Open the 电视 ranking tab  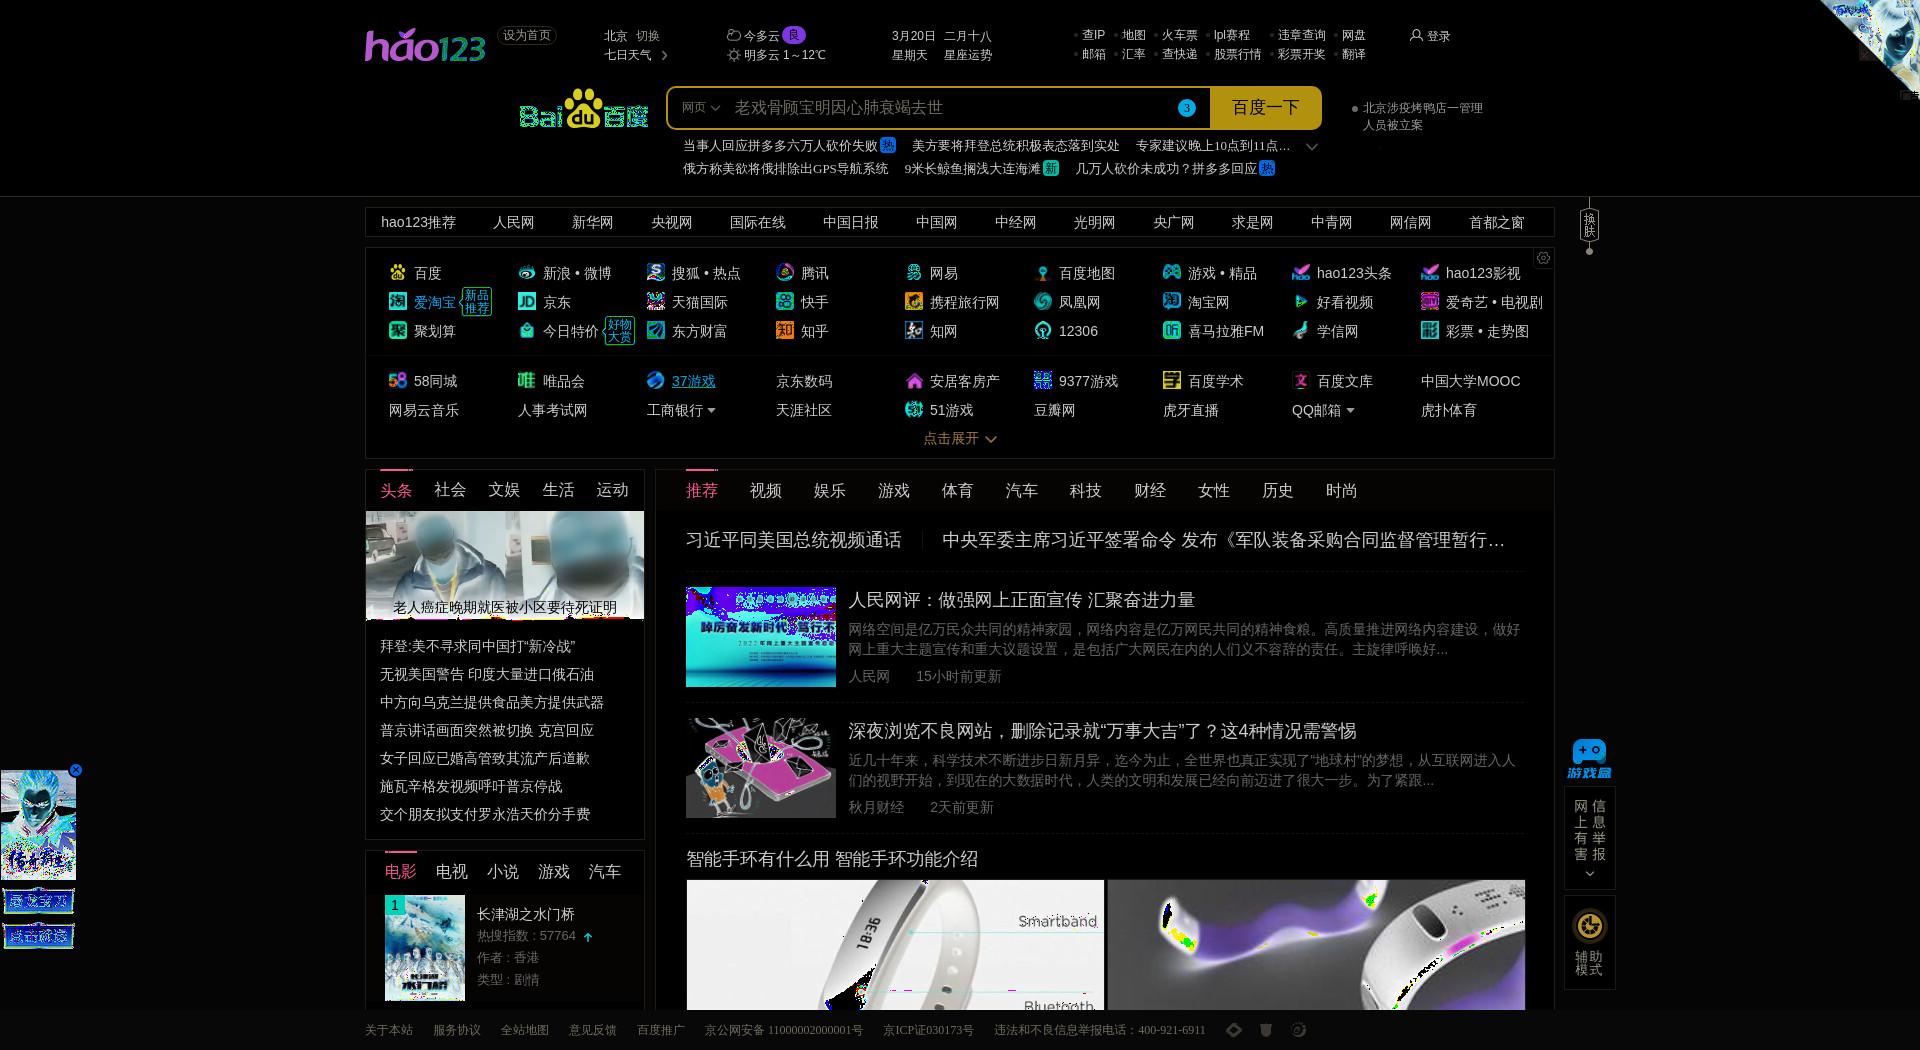[x=451, y=872]
